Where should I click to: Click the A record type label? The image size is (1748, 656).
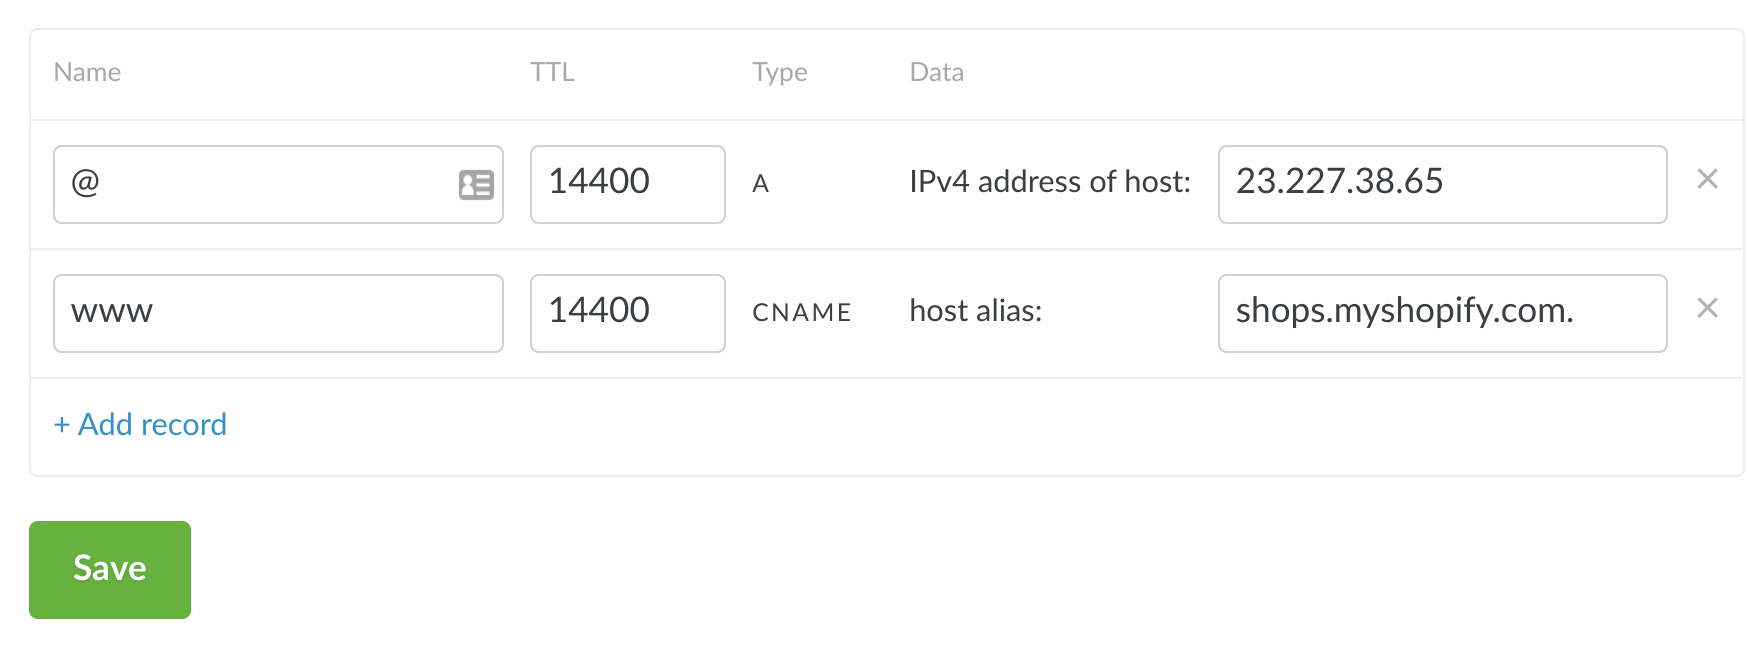(x=760, y=184)
